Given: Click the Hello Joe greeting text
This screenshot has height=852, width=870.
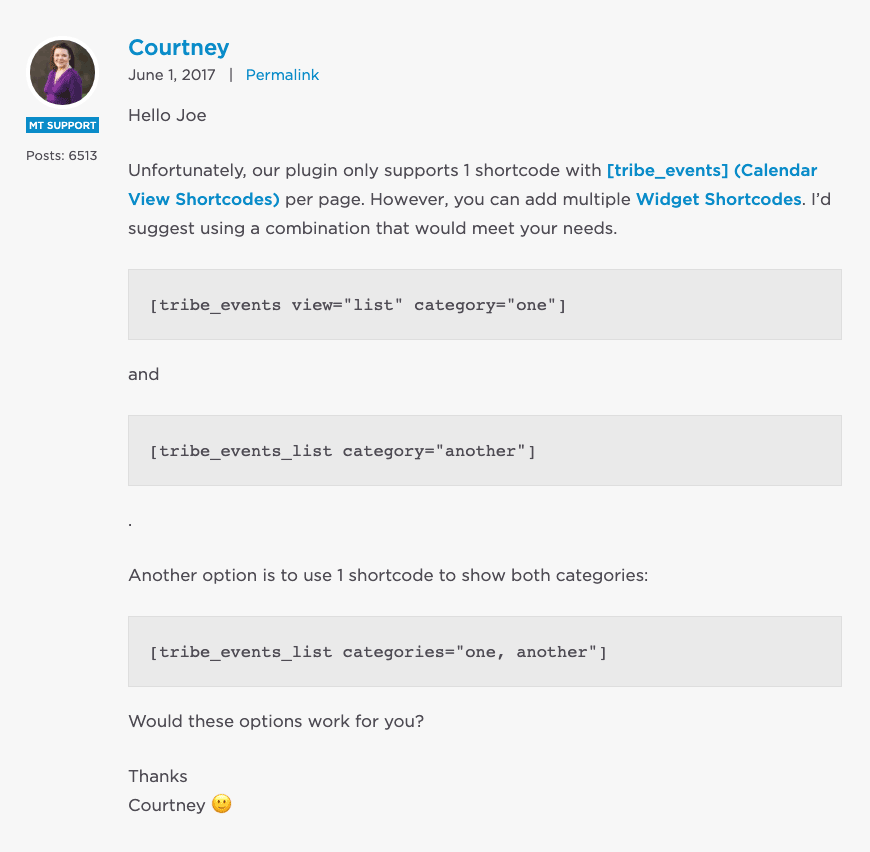Looking at the screenshot, I should [x=167, y=115].
